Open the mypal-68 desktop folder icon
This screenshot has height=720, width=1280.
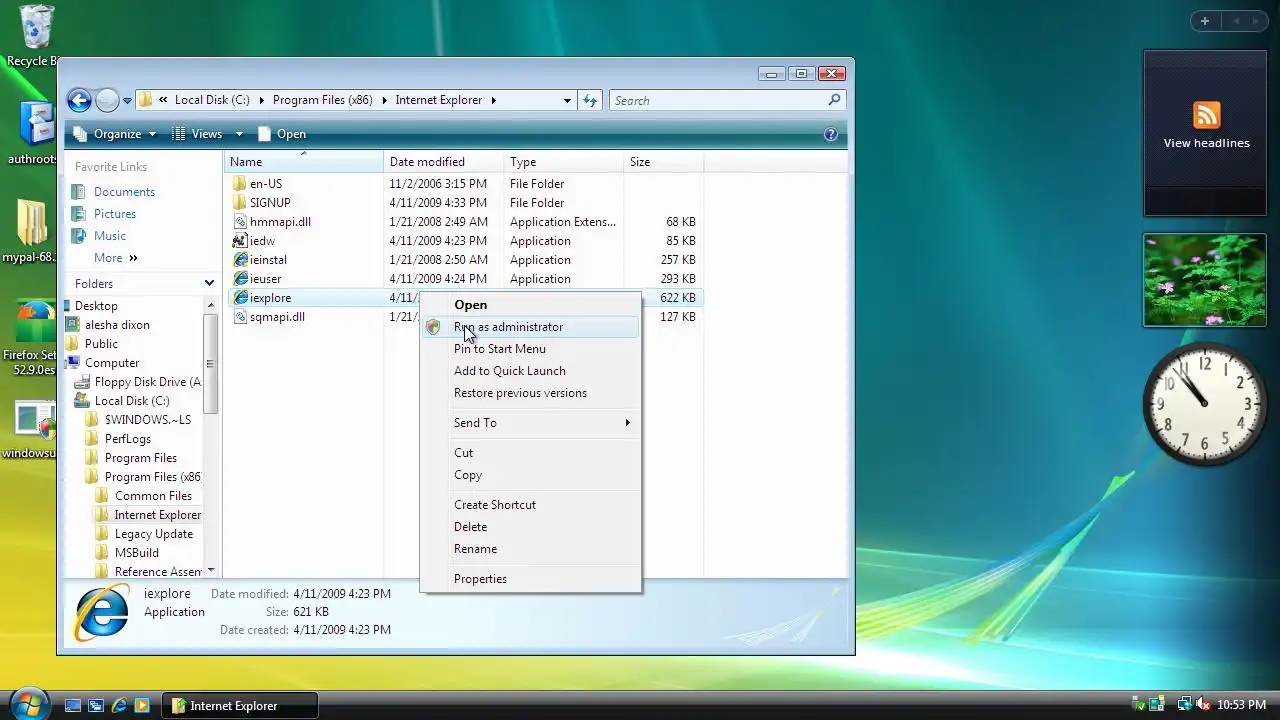(32, 222)
